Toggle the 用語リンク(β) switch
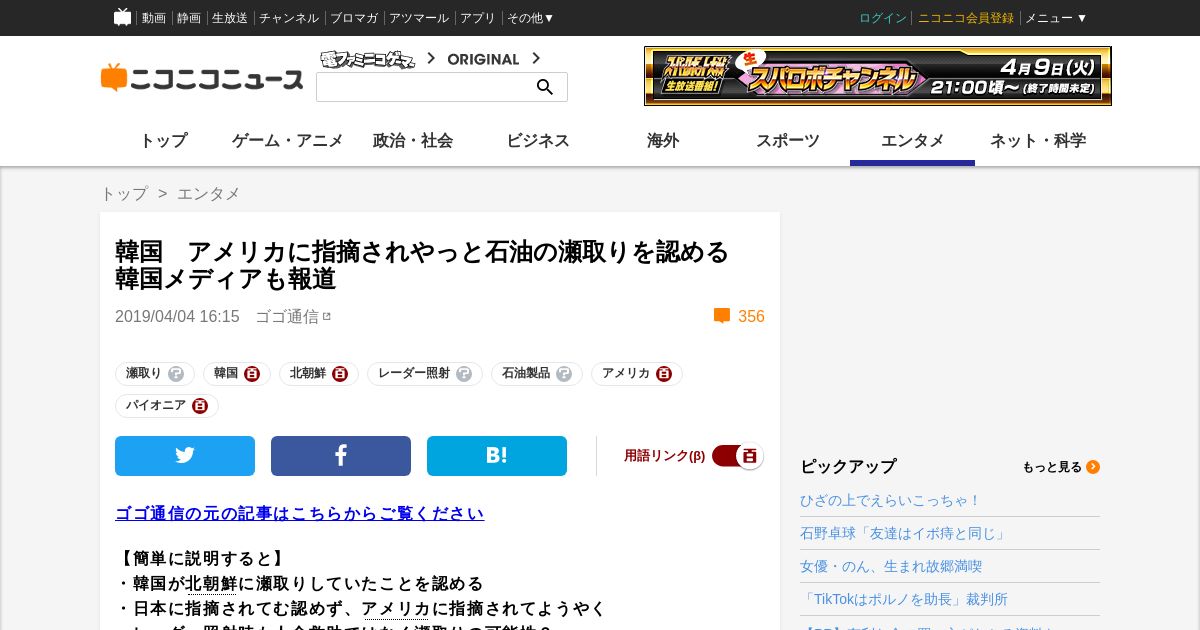 pos(738,456)
